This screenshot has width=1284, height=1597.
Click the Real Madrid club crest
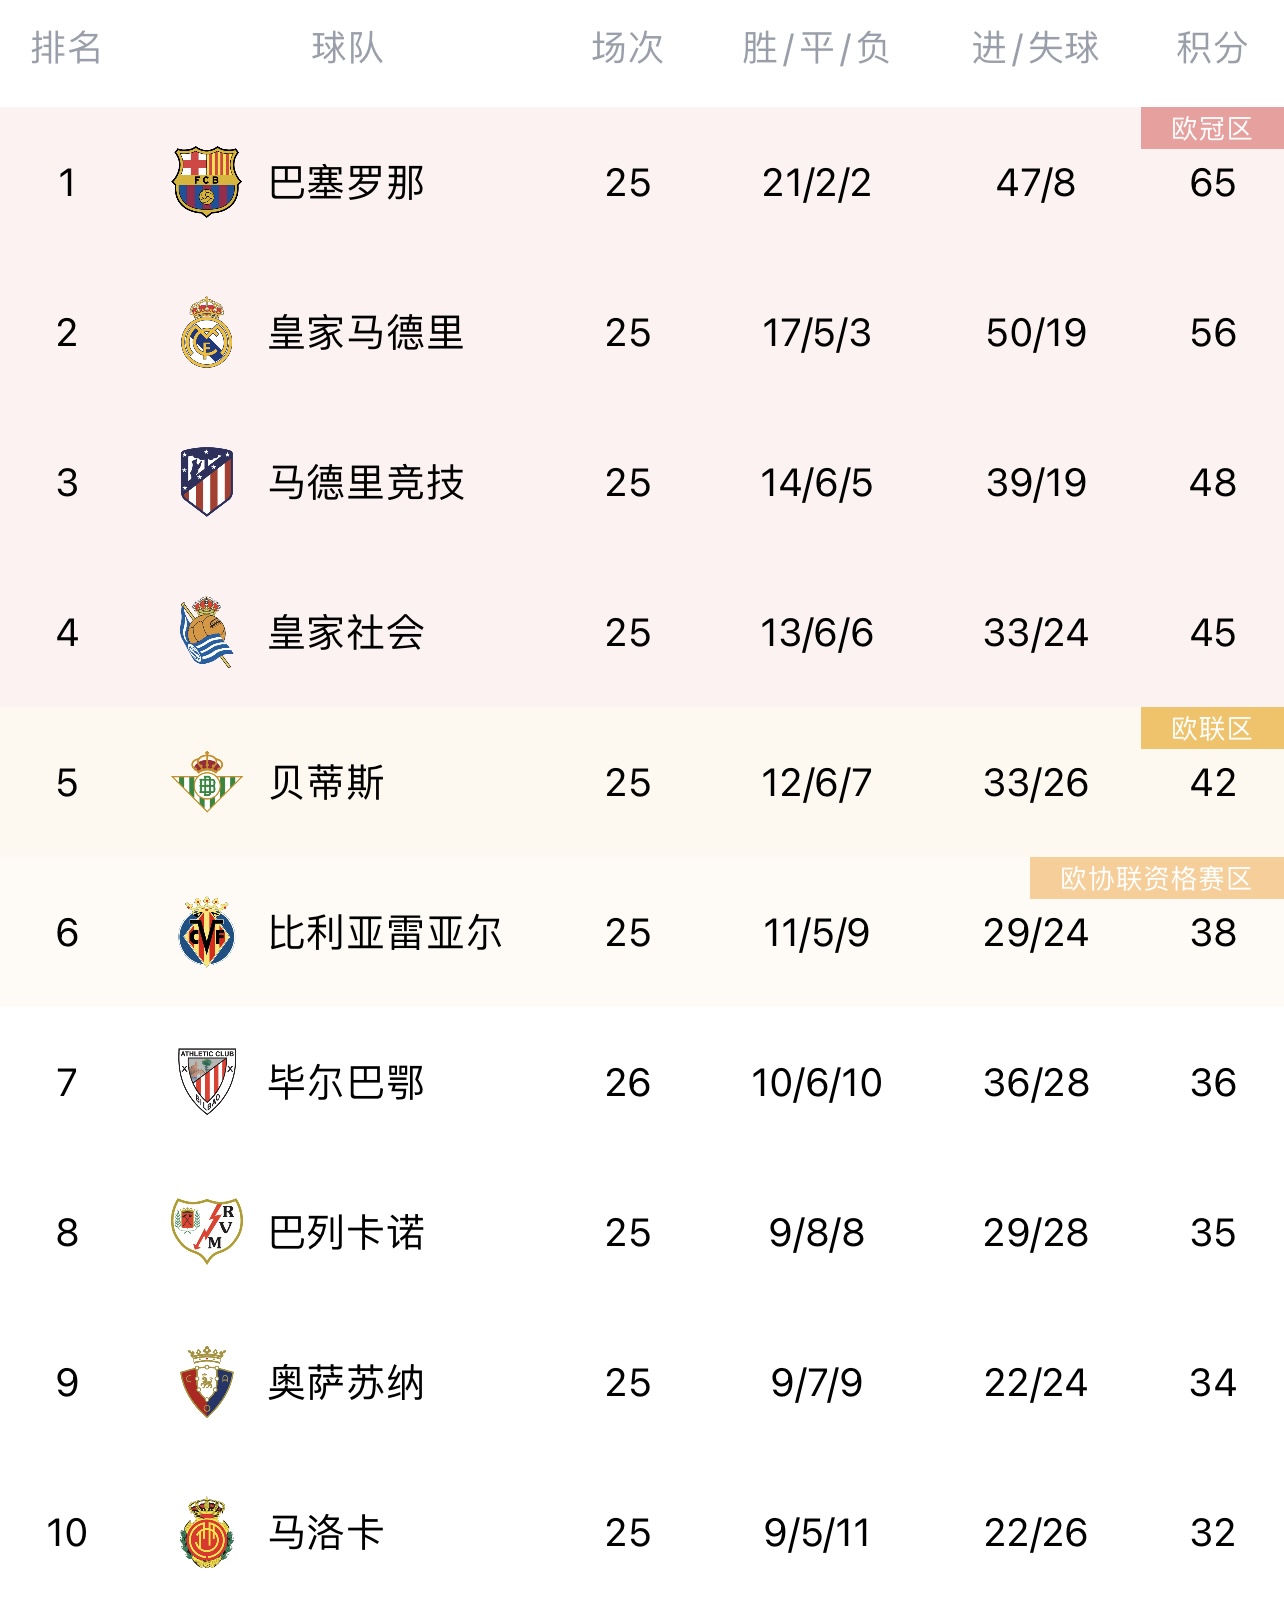click(x=206, y=332)
